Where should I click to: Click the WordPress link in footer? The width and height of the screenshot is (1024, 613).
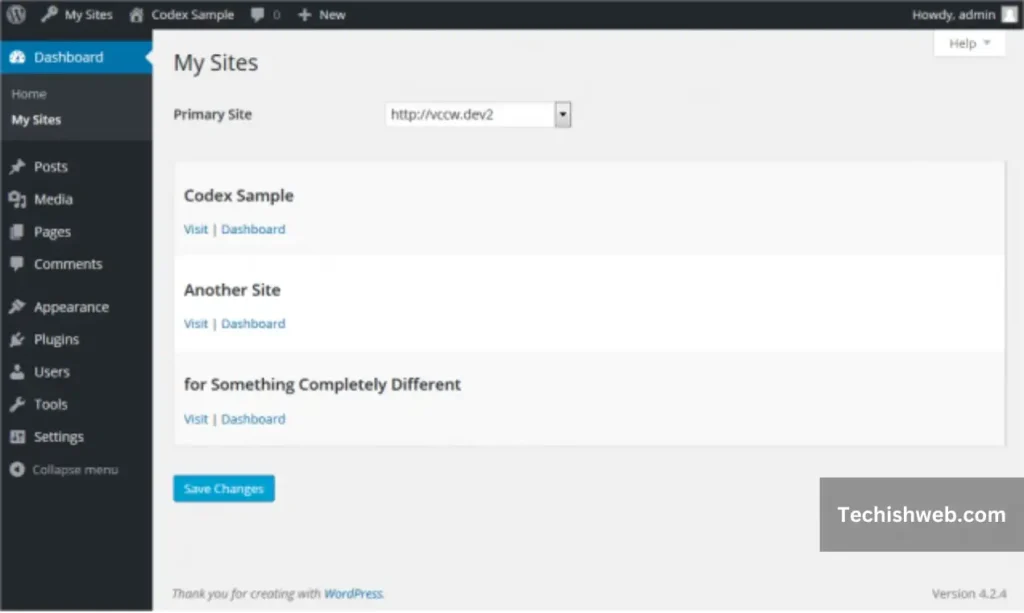[353, 593]
